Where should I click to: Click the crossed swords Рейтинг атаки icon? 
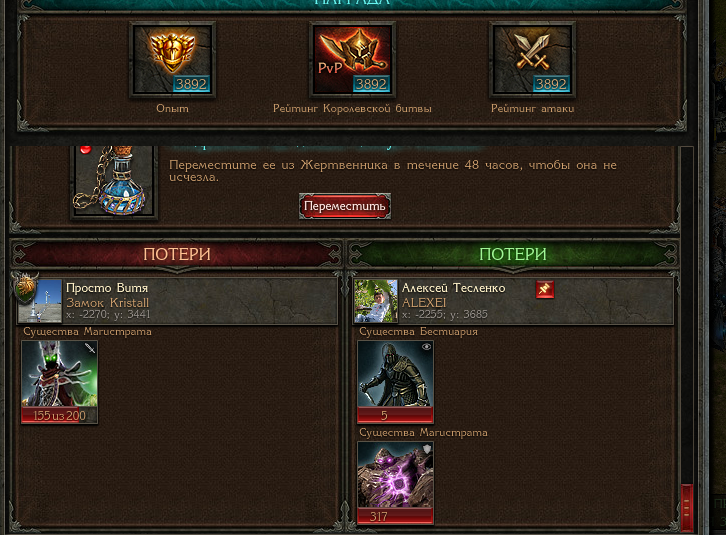[532, 60]
